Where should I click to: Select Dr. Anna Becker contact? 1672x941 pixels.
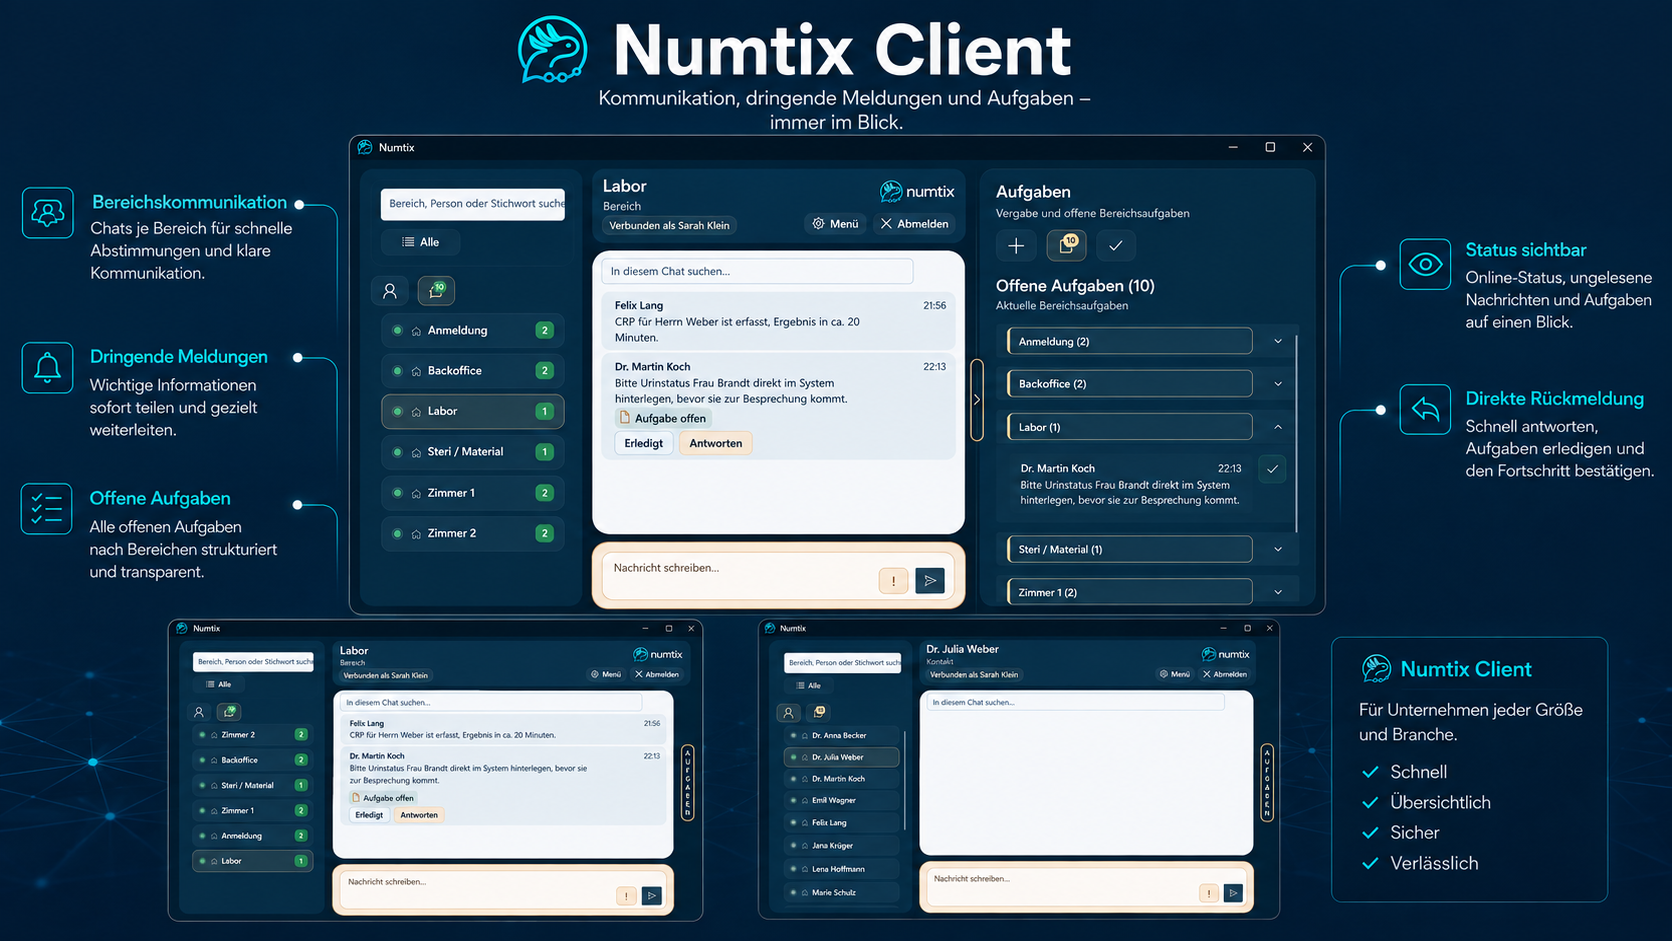click(x=841, y=735)
